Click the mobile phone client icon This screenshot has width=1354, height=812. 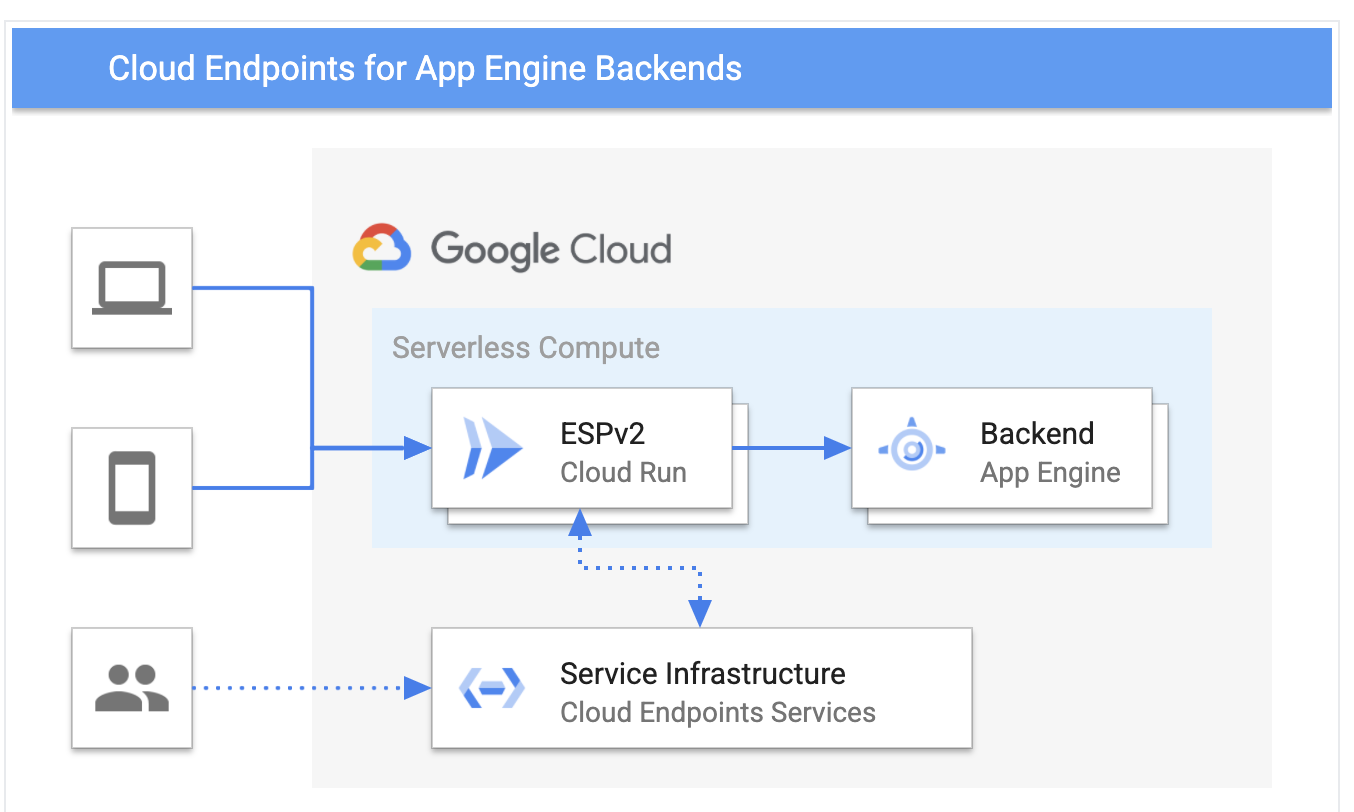tap(132, 488)
